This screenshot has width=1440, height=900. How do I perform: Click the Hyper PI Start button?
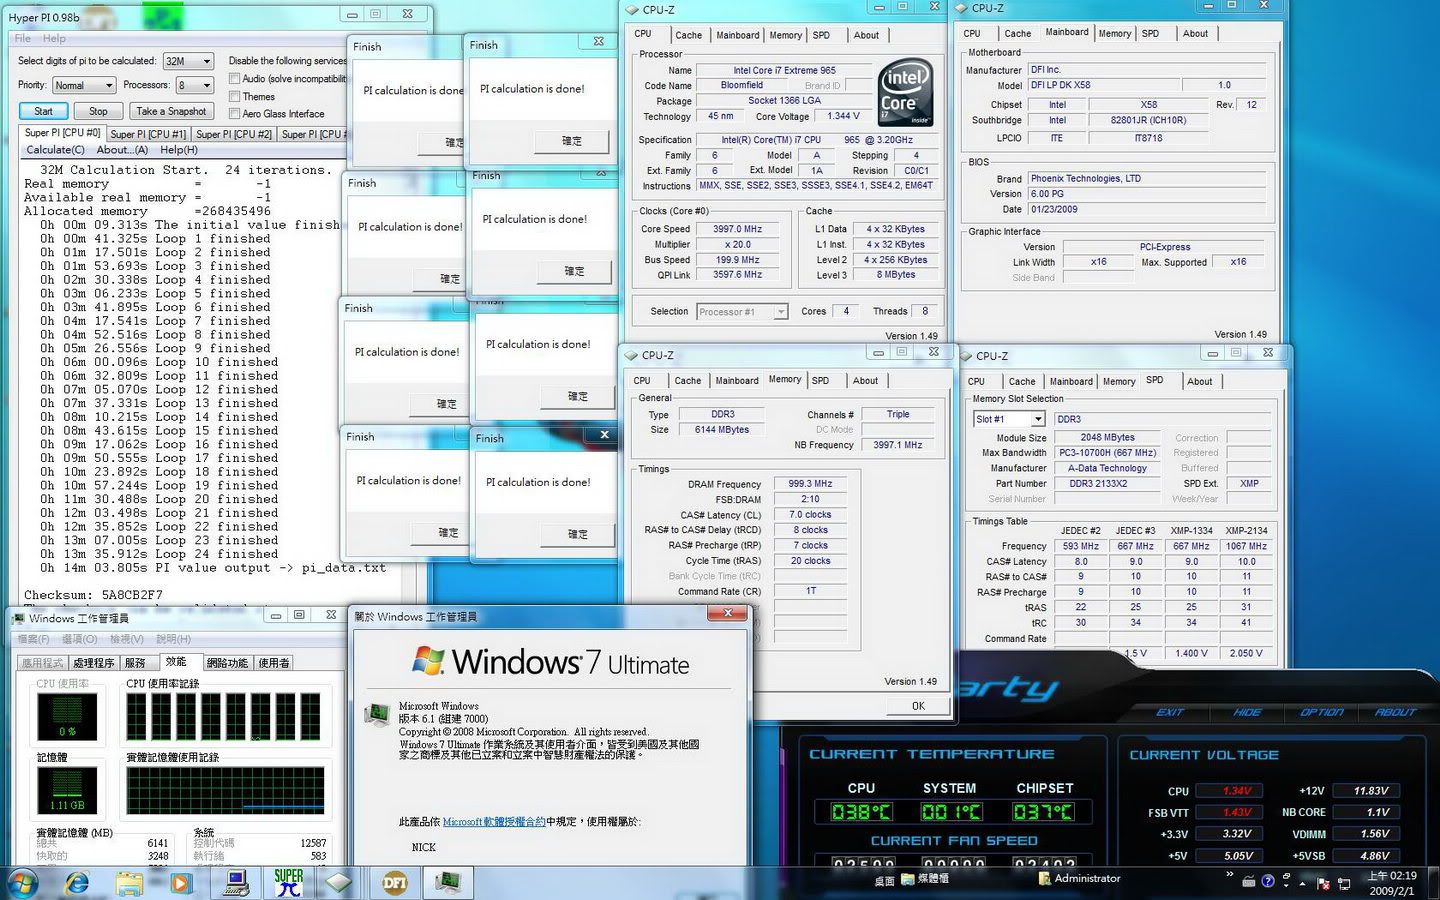(x=43, y=111)
